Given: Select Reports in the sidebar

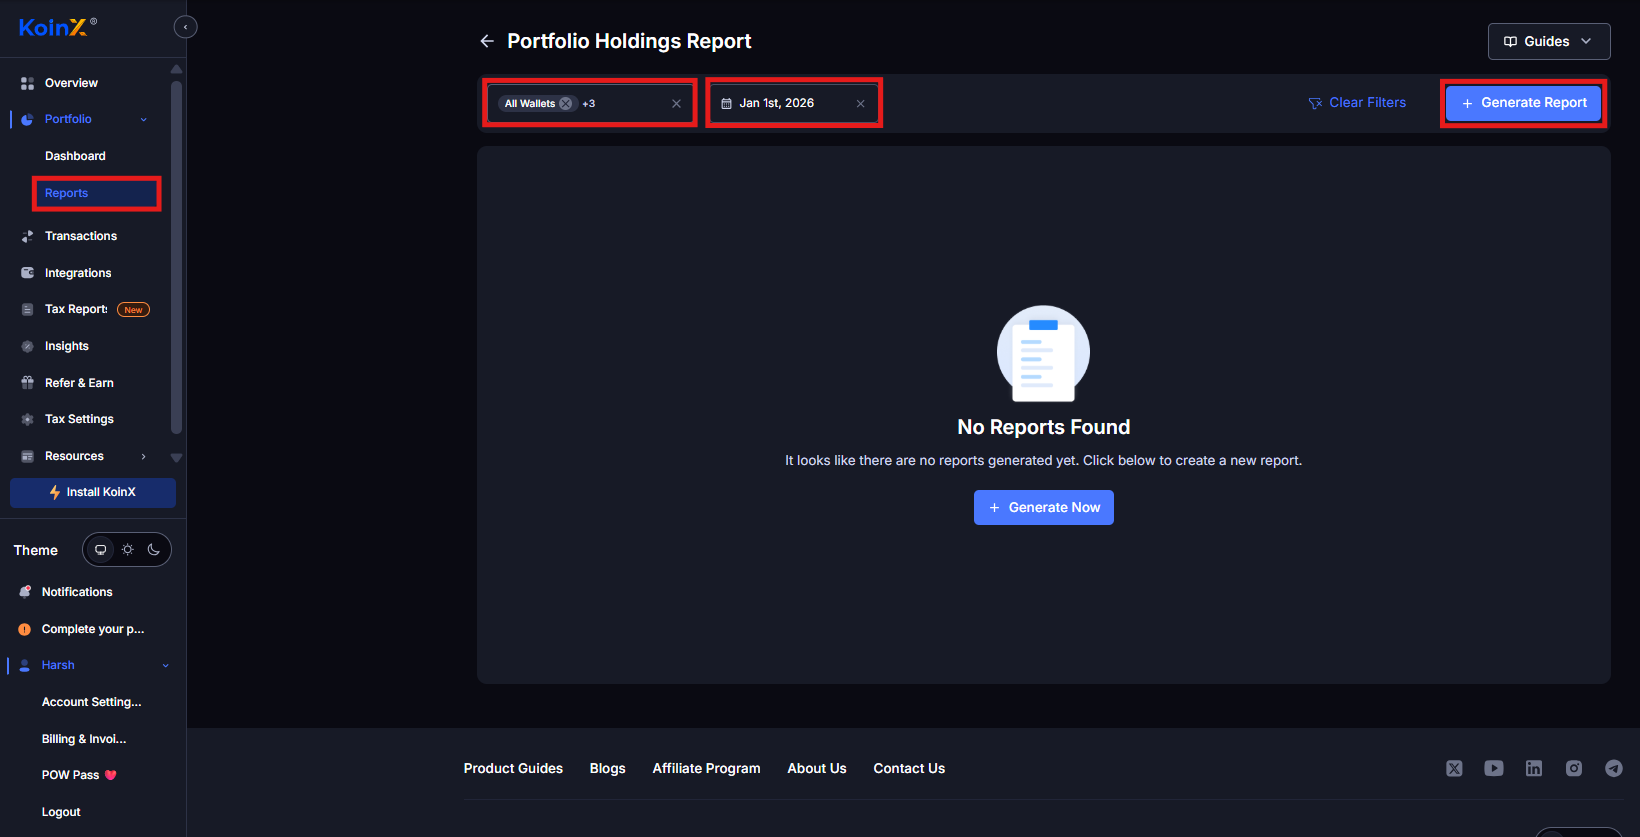Looking at the screenshot, I should click(96, 193).
